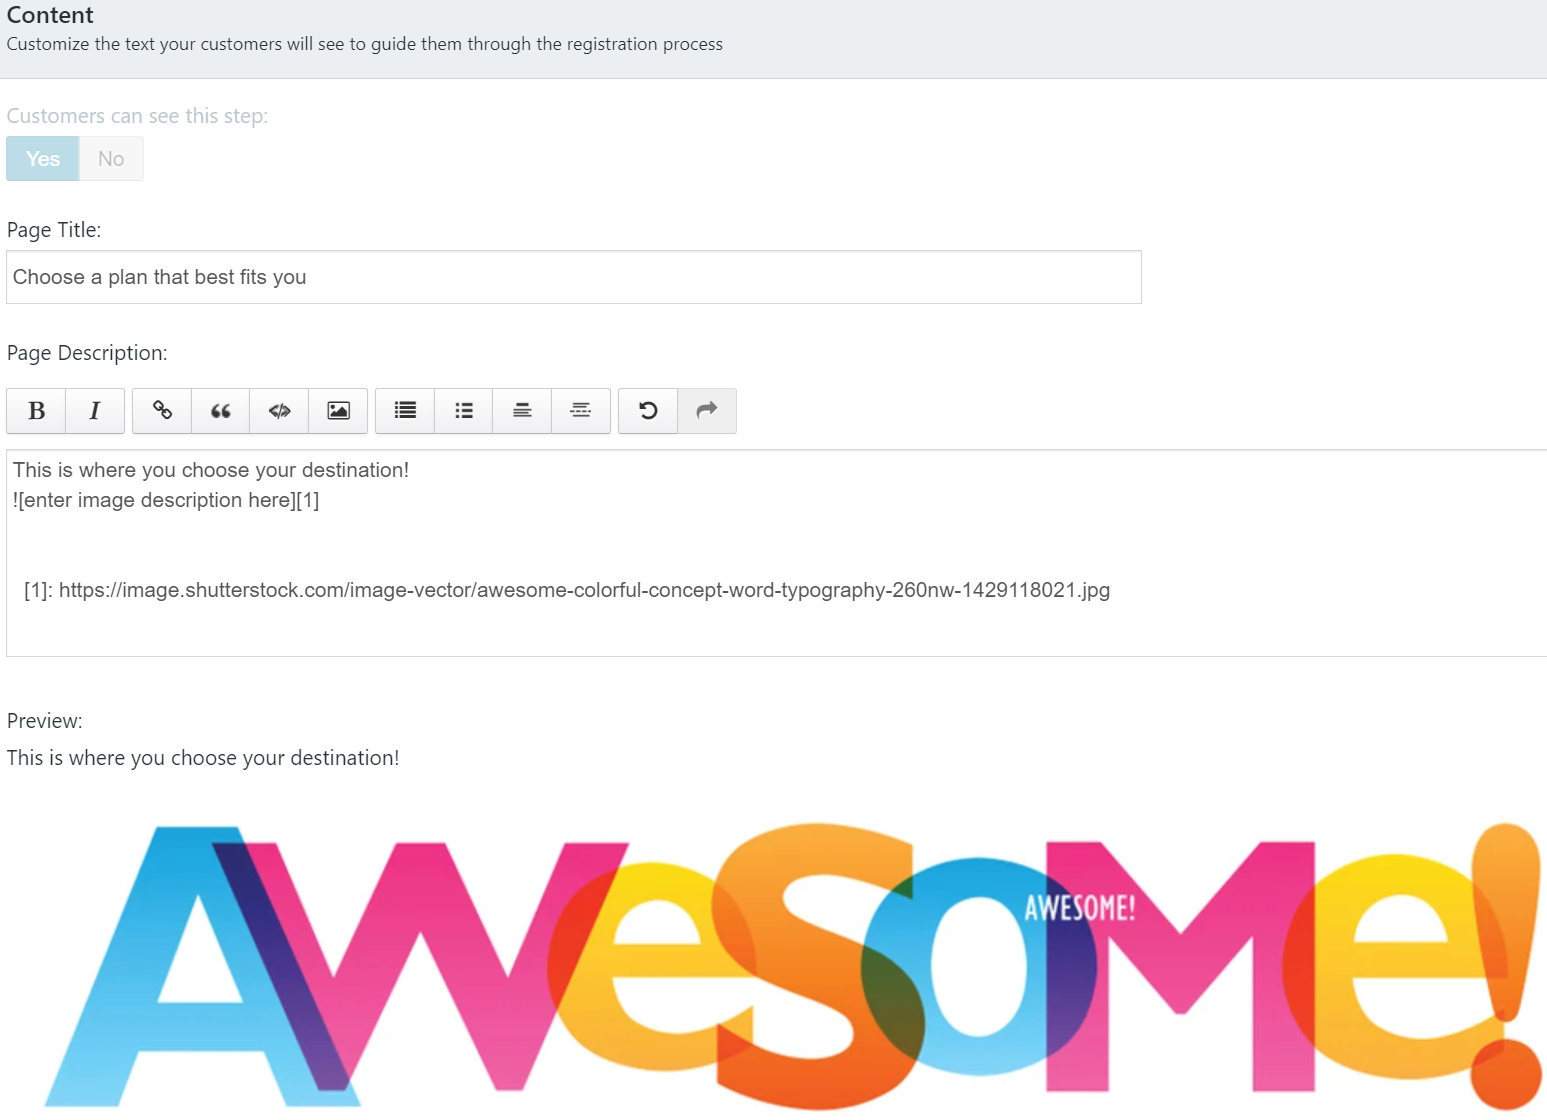Click the 'Preview:' label
This screenshot has height=1120, width=1547.
pos(45,721)
